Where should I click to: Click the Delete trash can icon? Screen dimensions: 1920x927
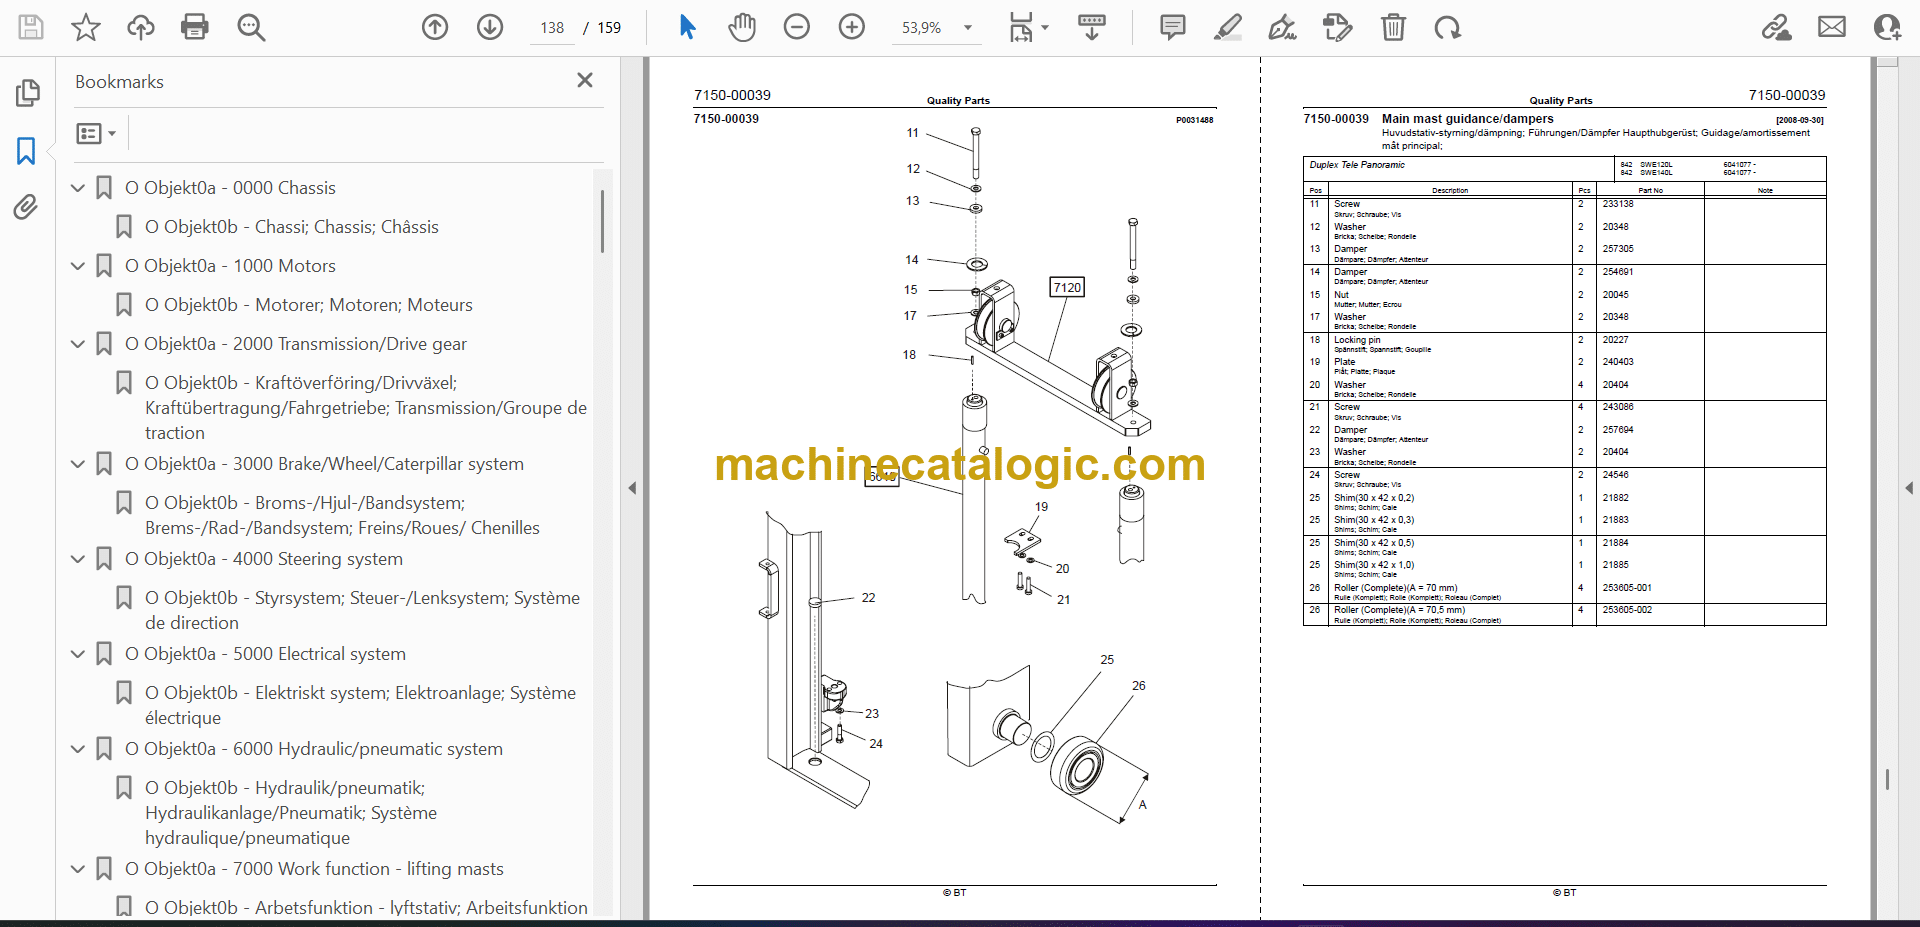pyautogui.click(x=1393, y=27)
